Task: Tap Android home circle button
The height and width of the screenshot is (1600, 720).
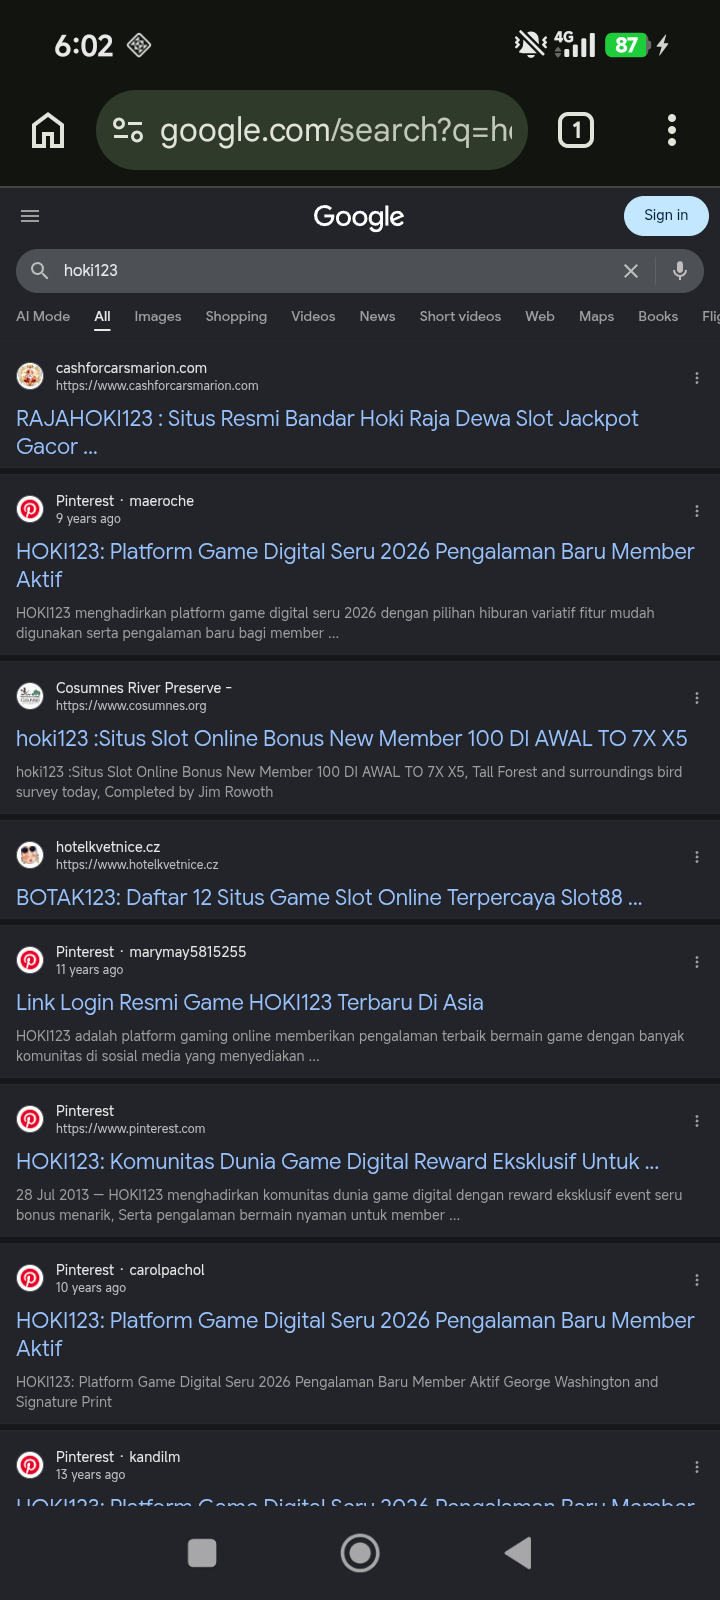Action: pos(360,1553)
